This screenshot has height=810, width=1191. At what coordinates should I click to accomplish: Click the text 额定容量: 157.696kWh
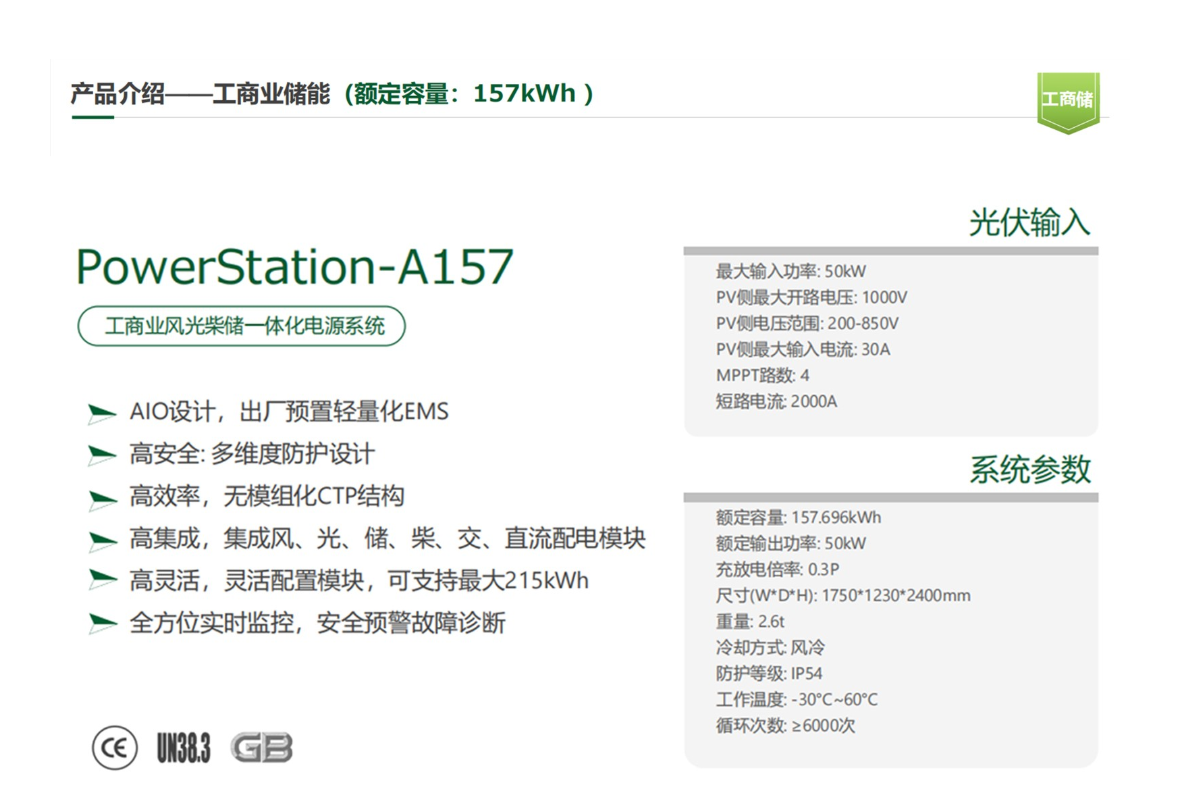(798, 517)
